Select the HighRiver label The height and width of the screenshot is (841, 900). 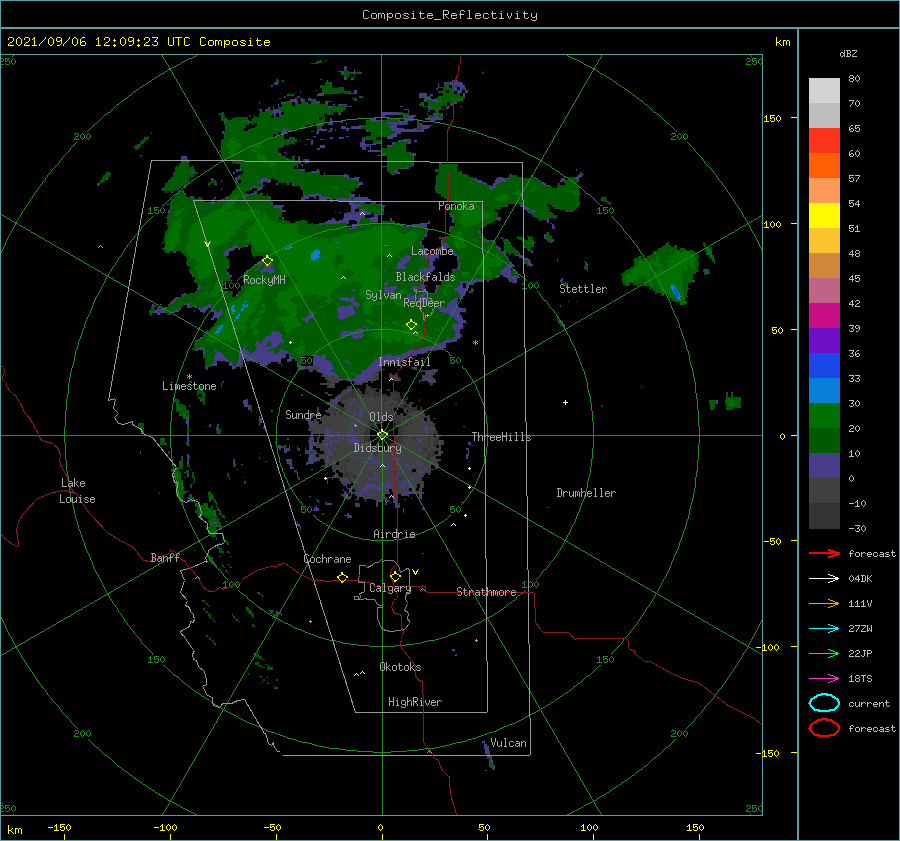415,702
